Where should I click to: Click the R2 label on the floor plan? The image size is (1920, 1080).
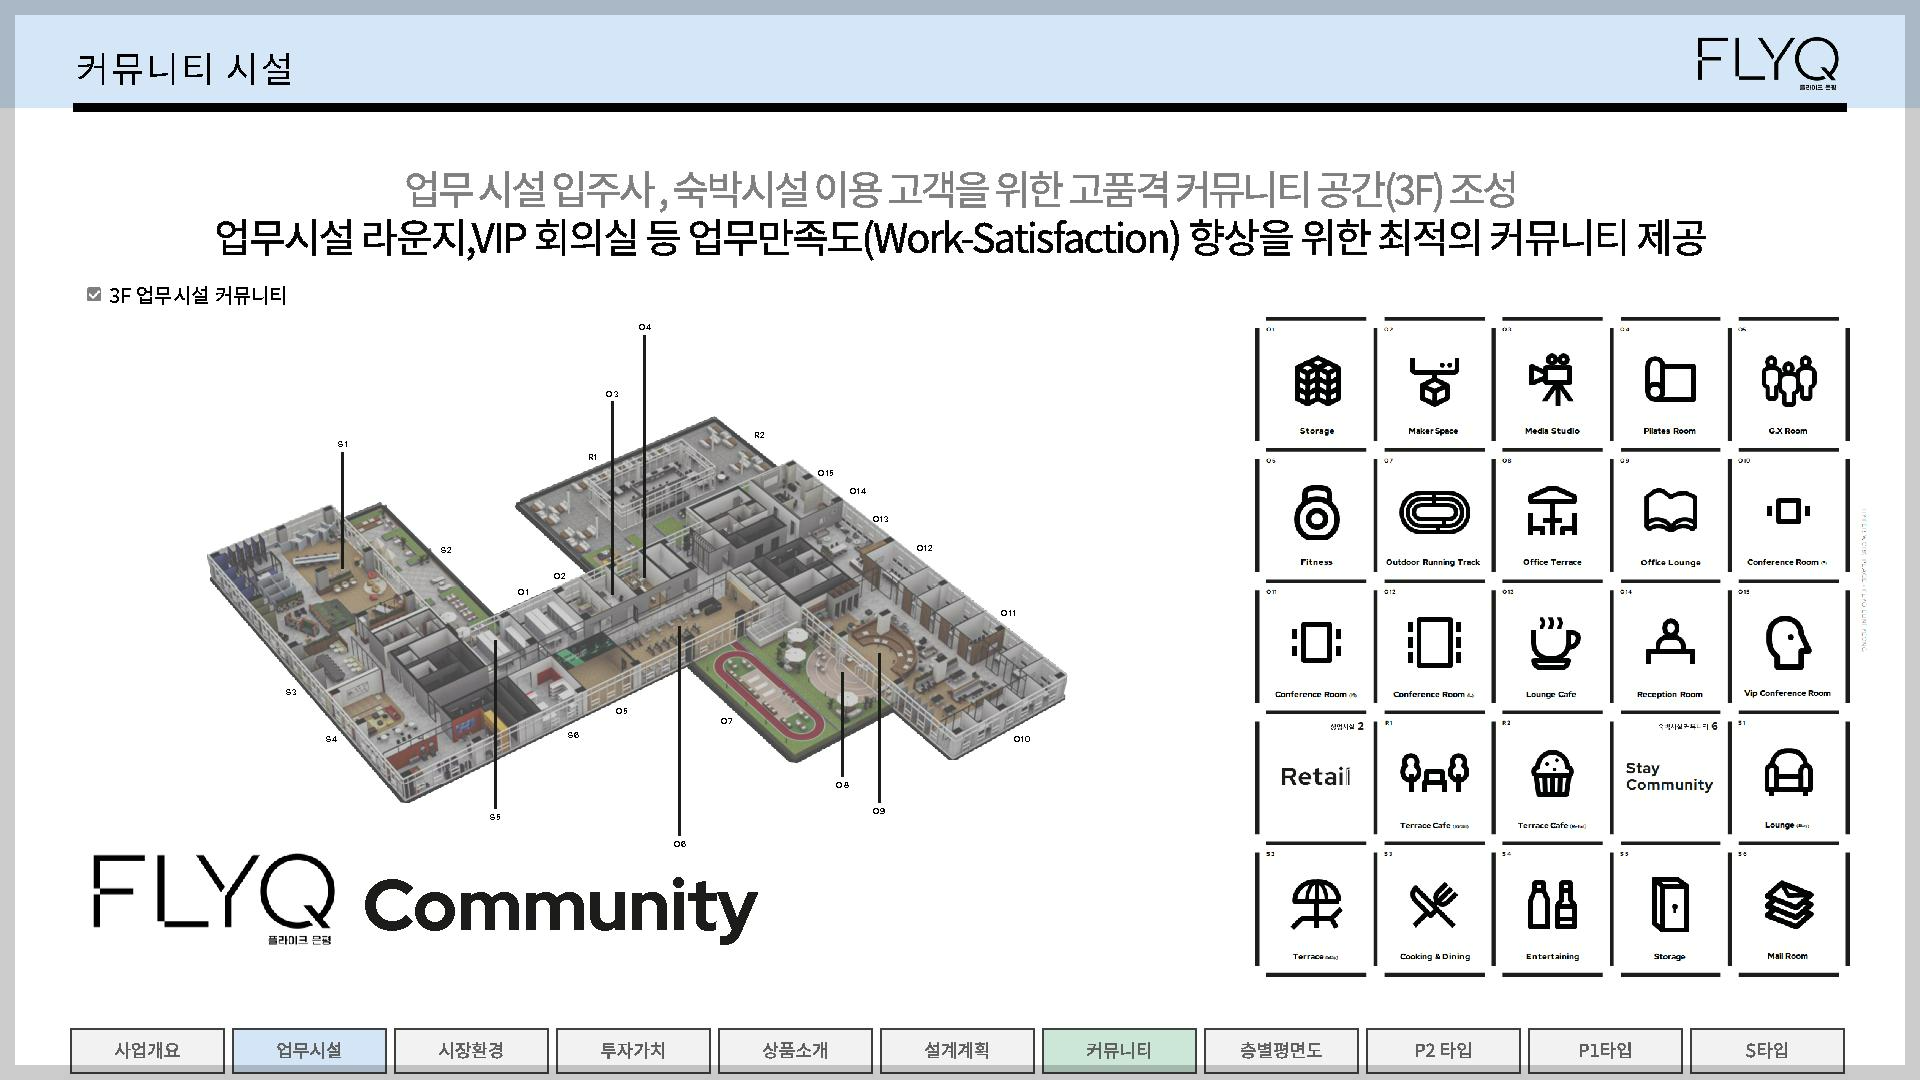tap(760, 435)
